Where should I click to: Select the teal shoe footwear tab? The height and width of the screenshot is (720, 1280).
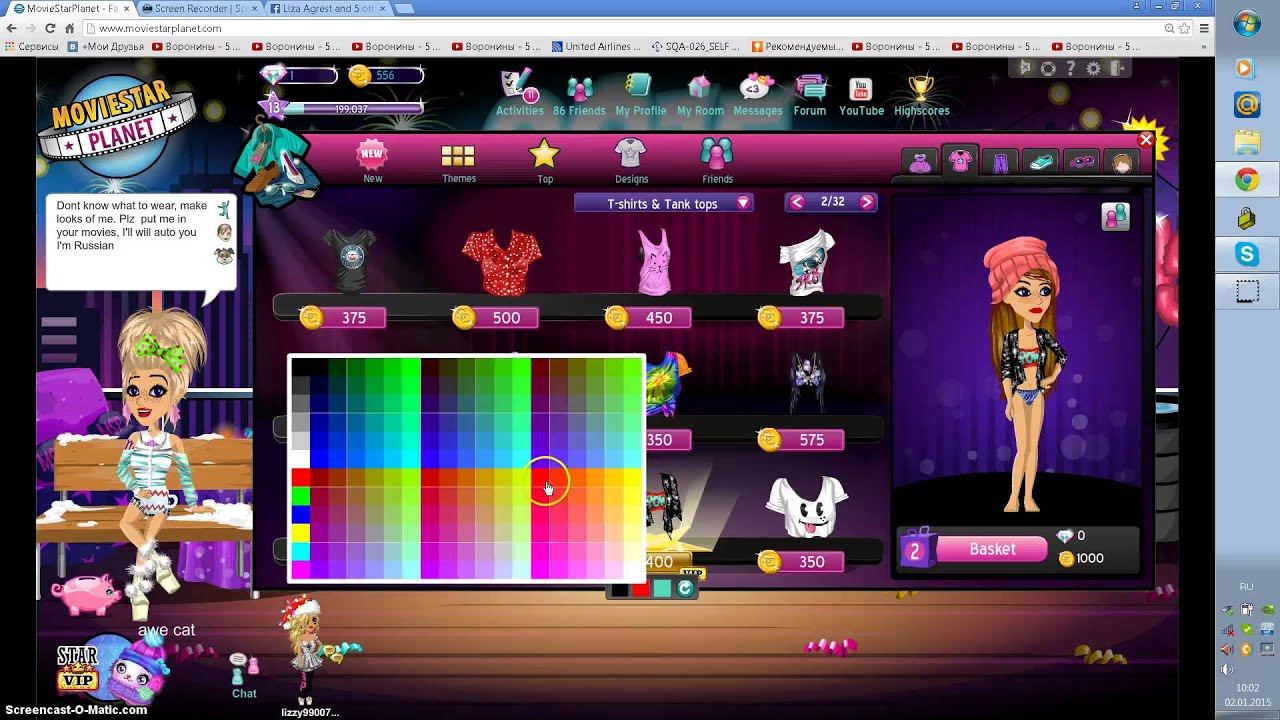[1041, 161]
